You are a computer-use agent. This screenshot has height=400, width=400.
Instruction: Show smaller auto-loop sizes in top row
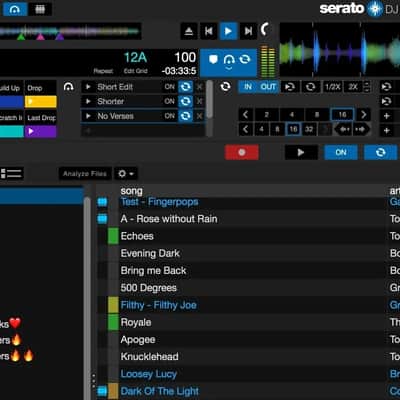pyautogui.click(x=245, y=115)
